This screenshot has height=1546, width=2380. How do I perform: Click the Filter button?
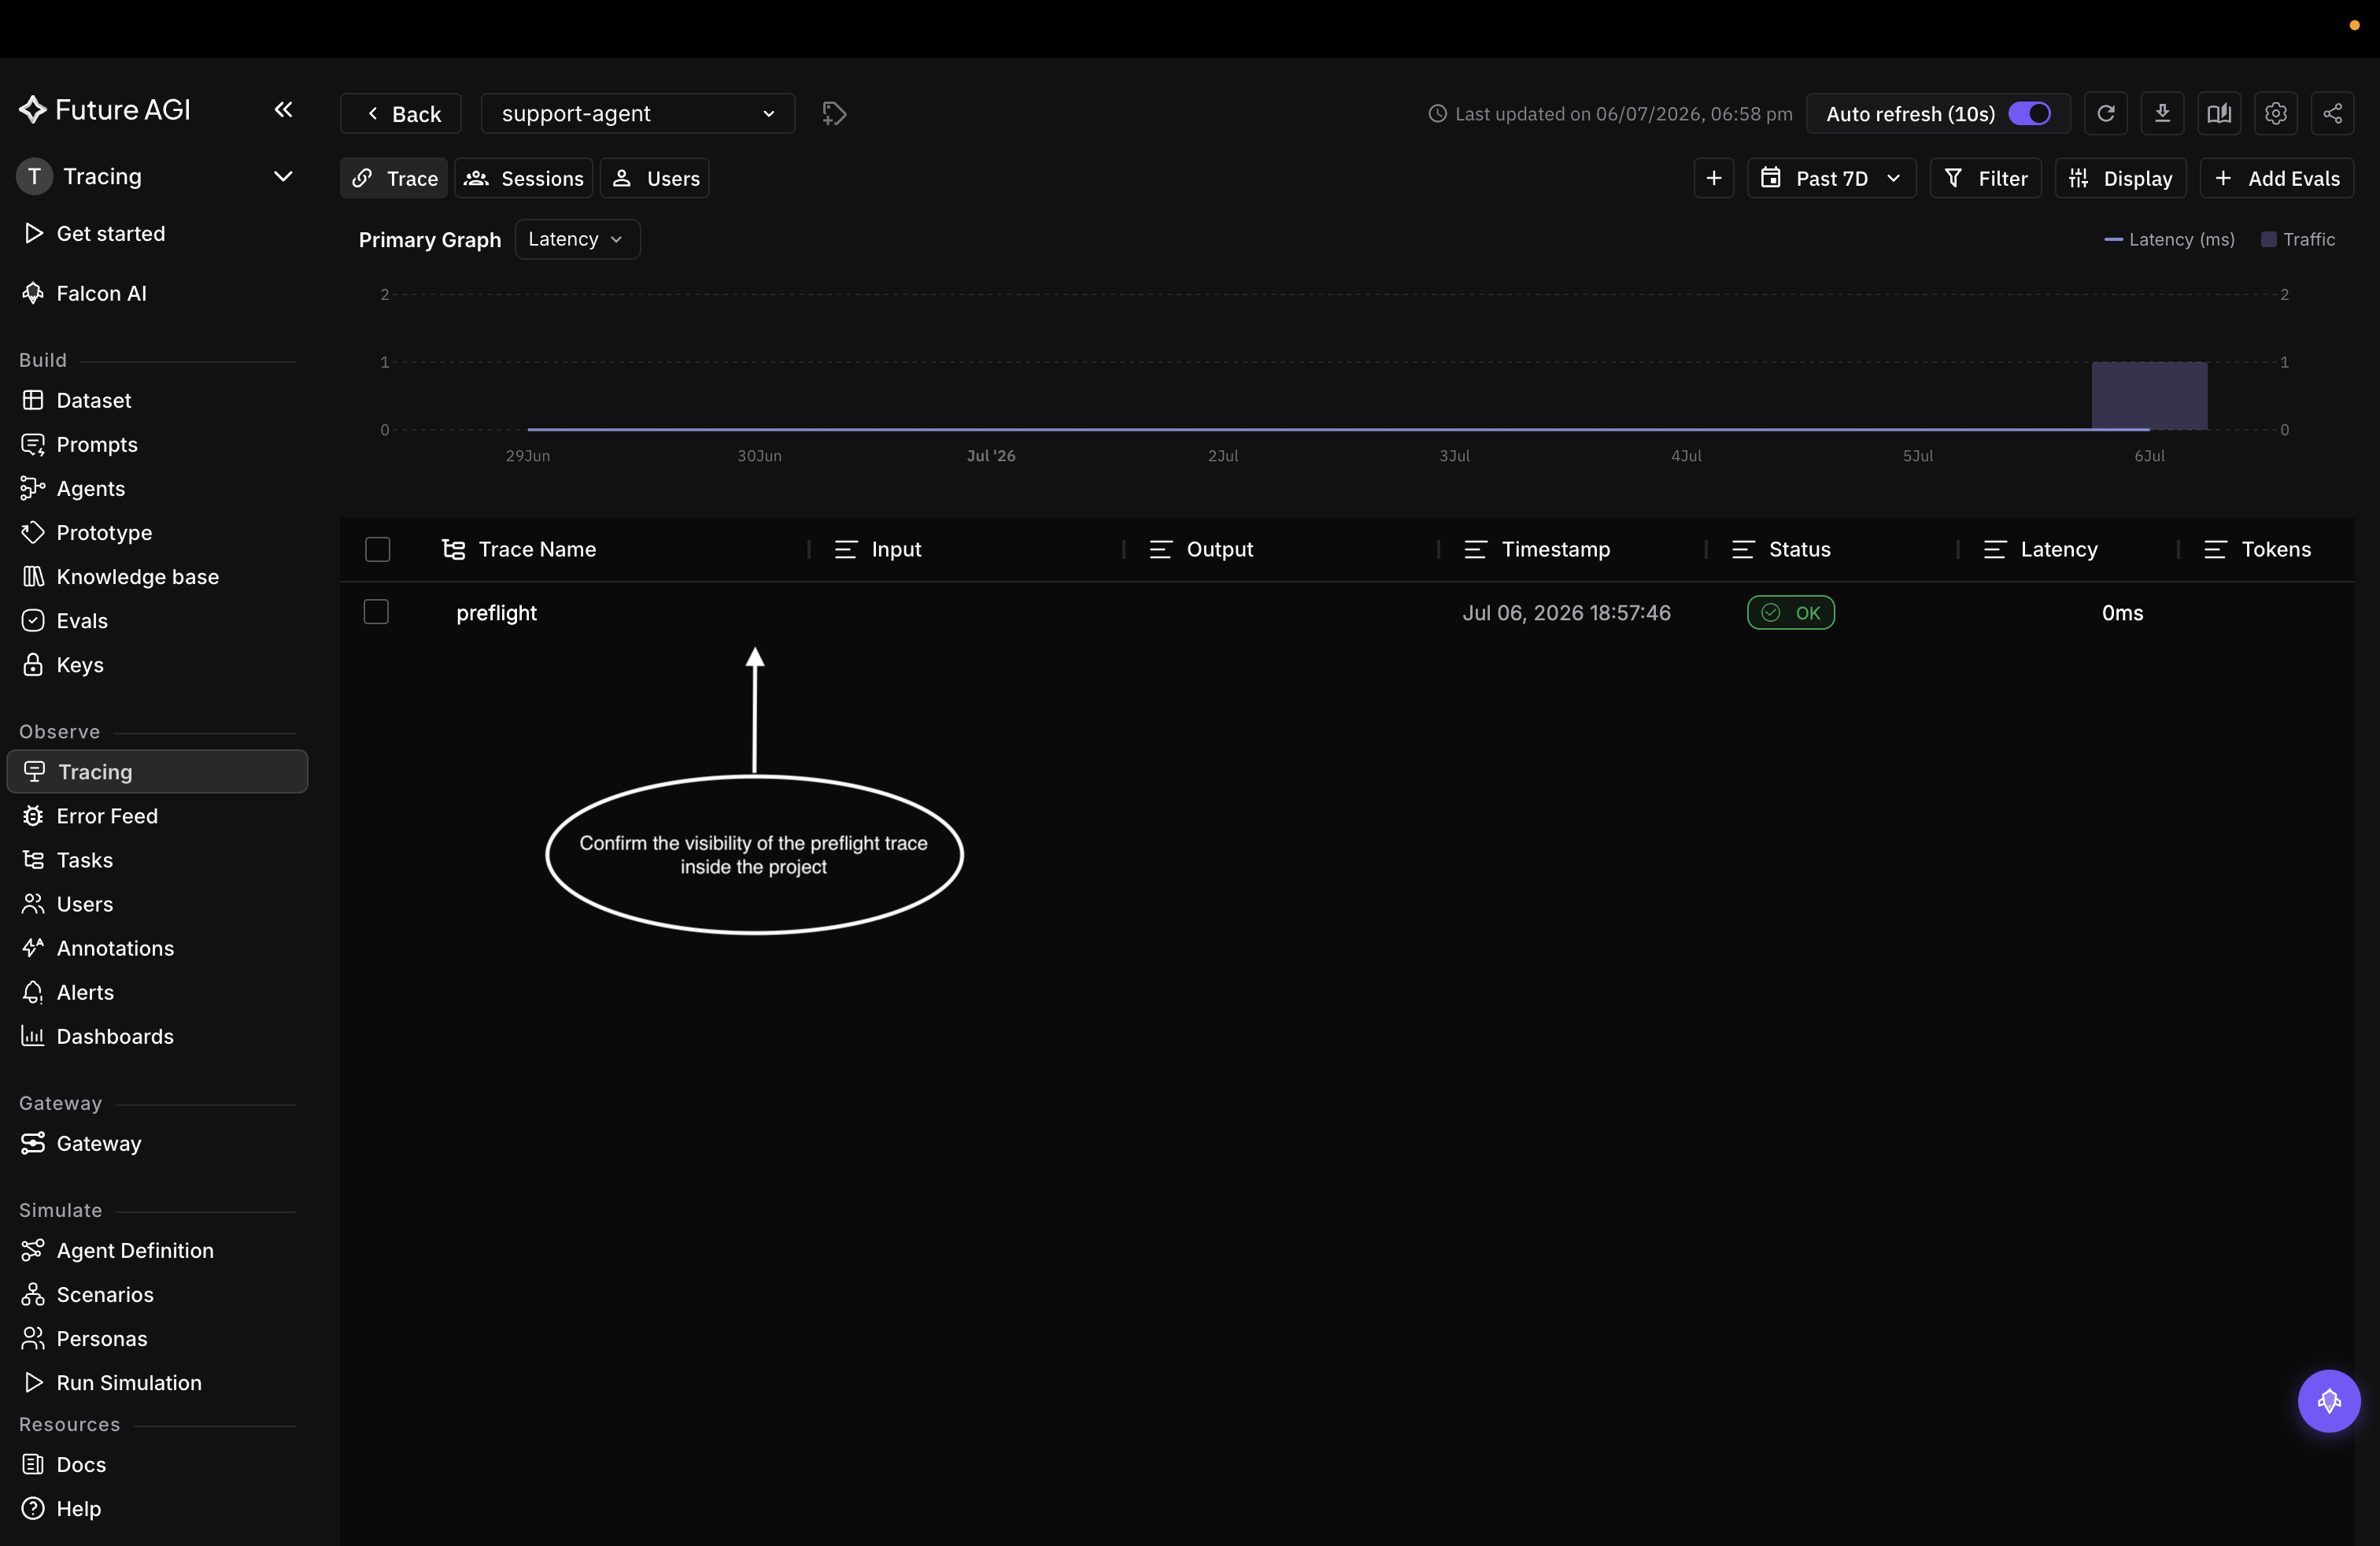1985,178
